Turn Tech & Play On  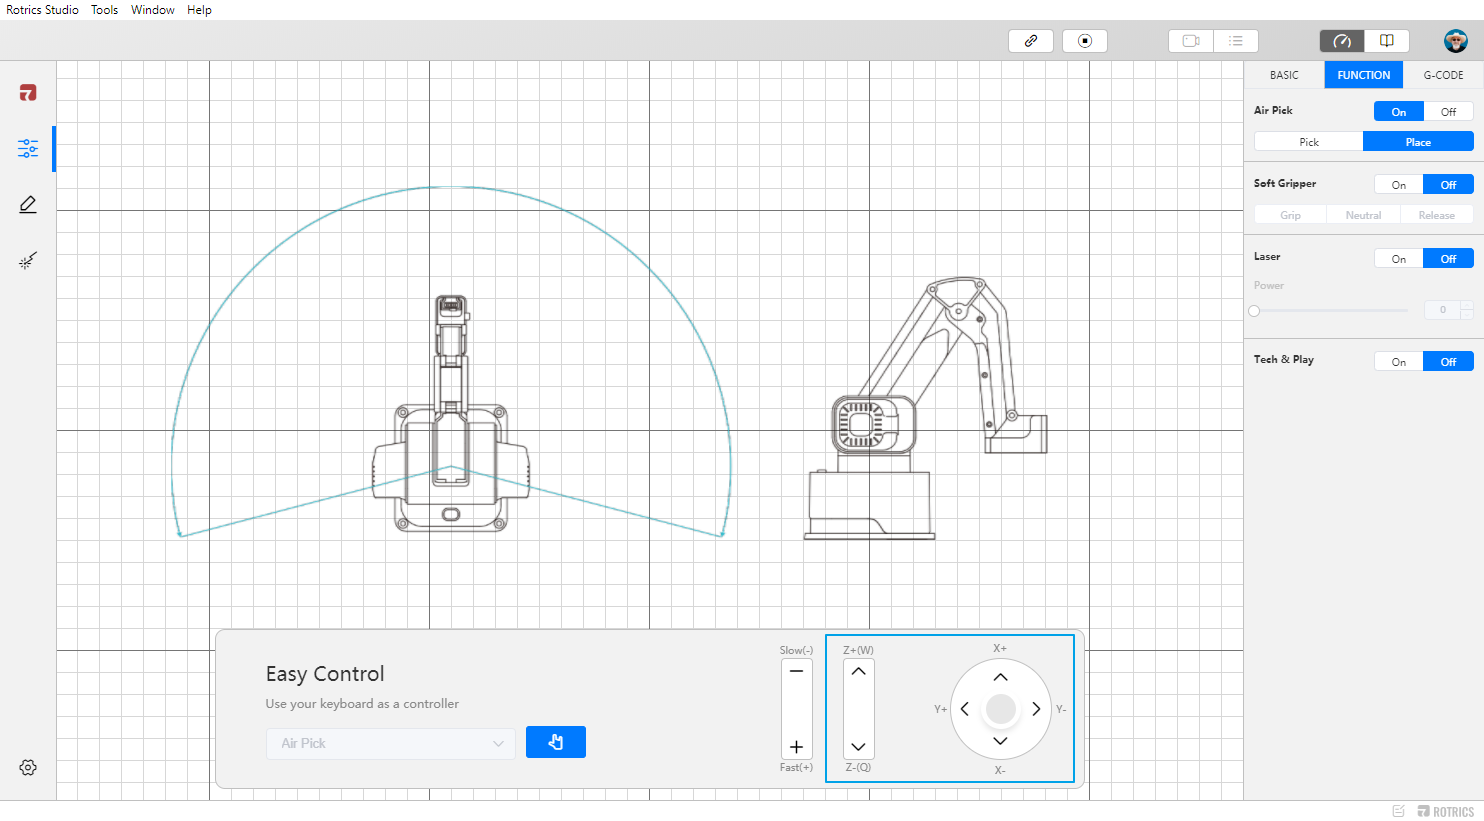(1399, 362)
